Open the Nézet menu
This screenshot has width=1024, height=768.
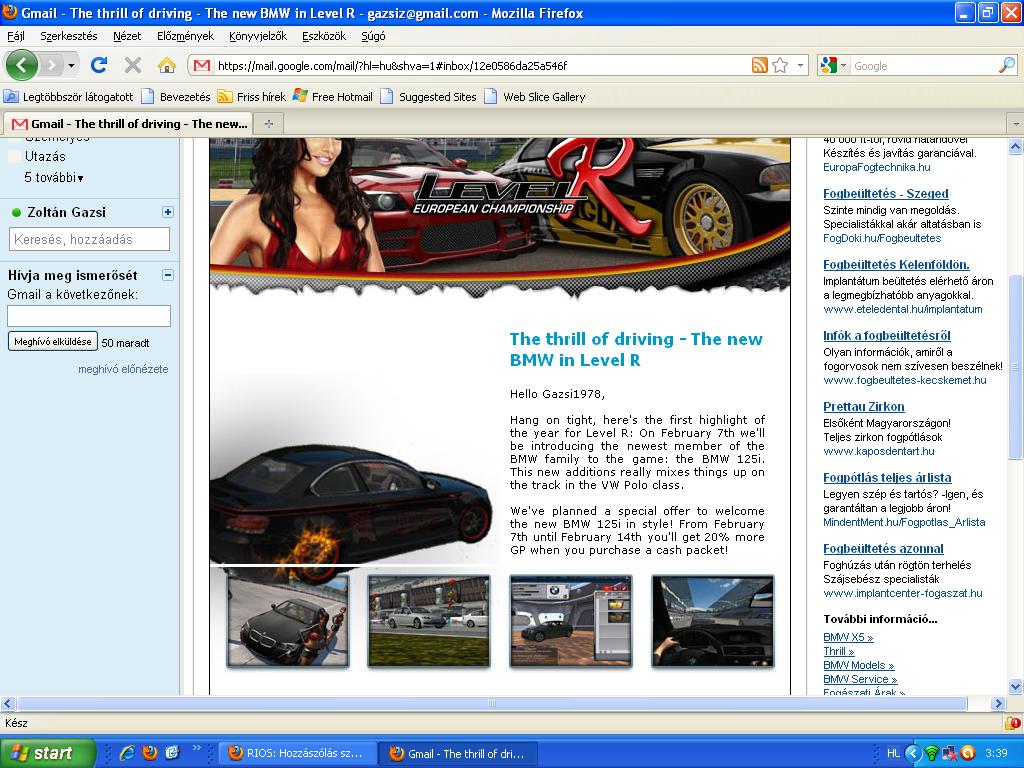tap(127, 36)
